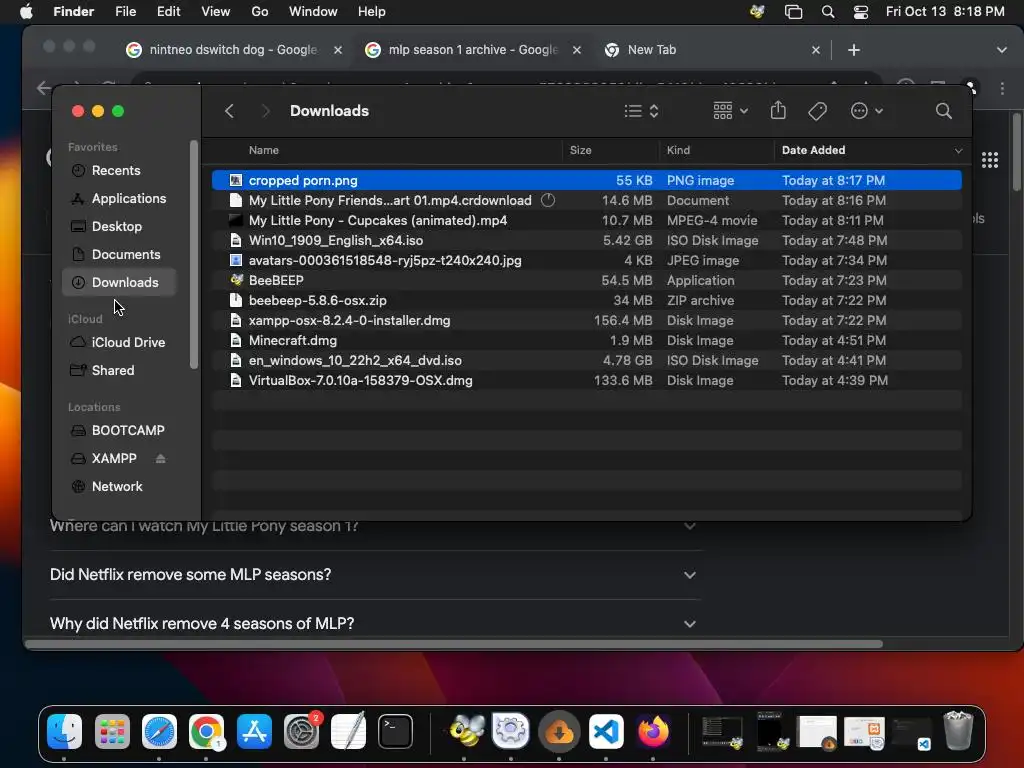Close the mlp season 1 archive tab
The width and height of the screenshot is (1024, 768).
pos(577,50)
